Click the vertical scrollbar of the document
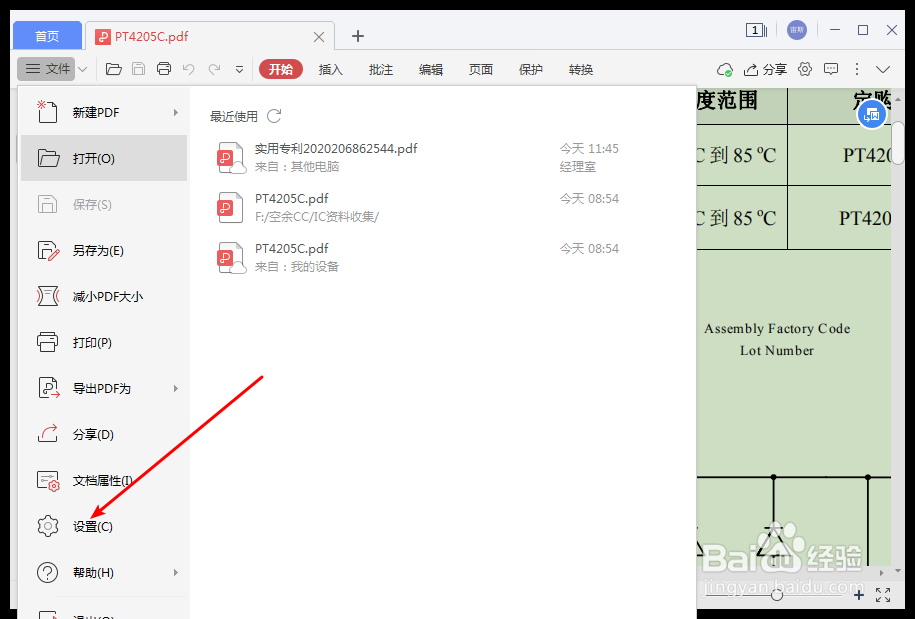This screenshot has height=619, width=915. coord(897,145)
